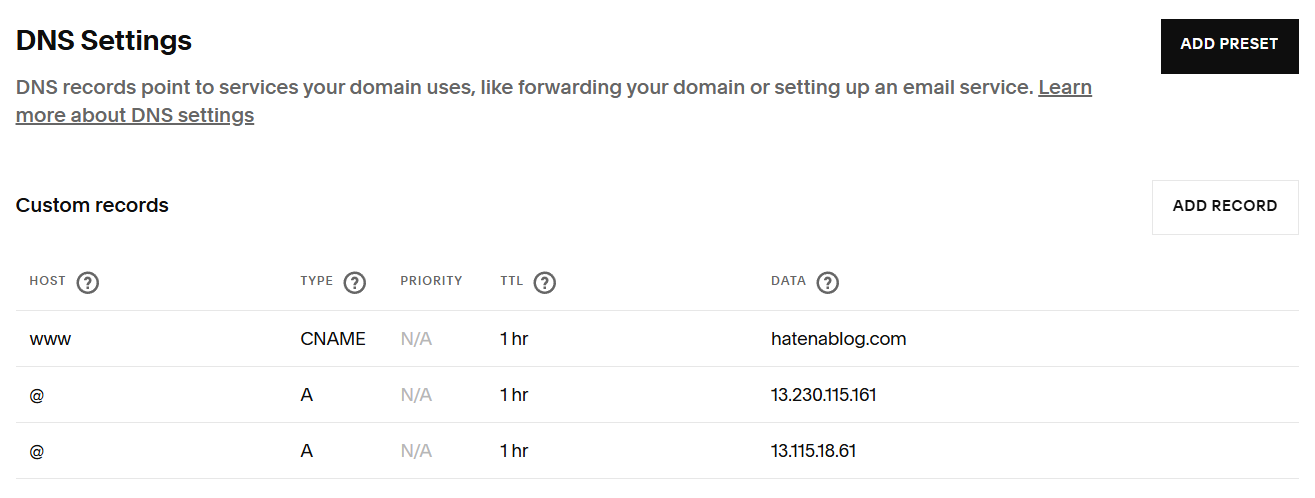Click the CNAME type value
The height and width of the screenshot is (498, 1315).
[333, 339]
